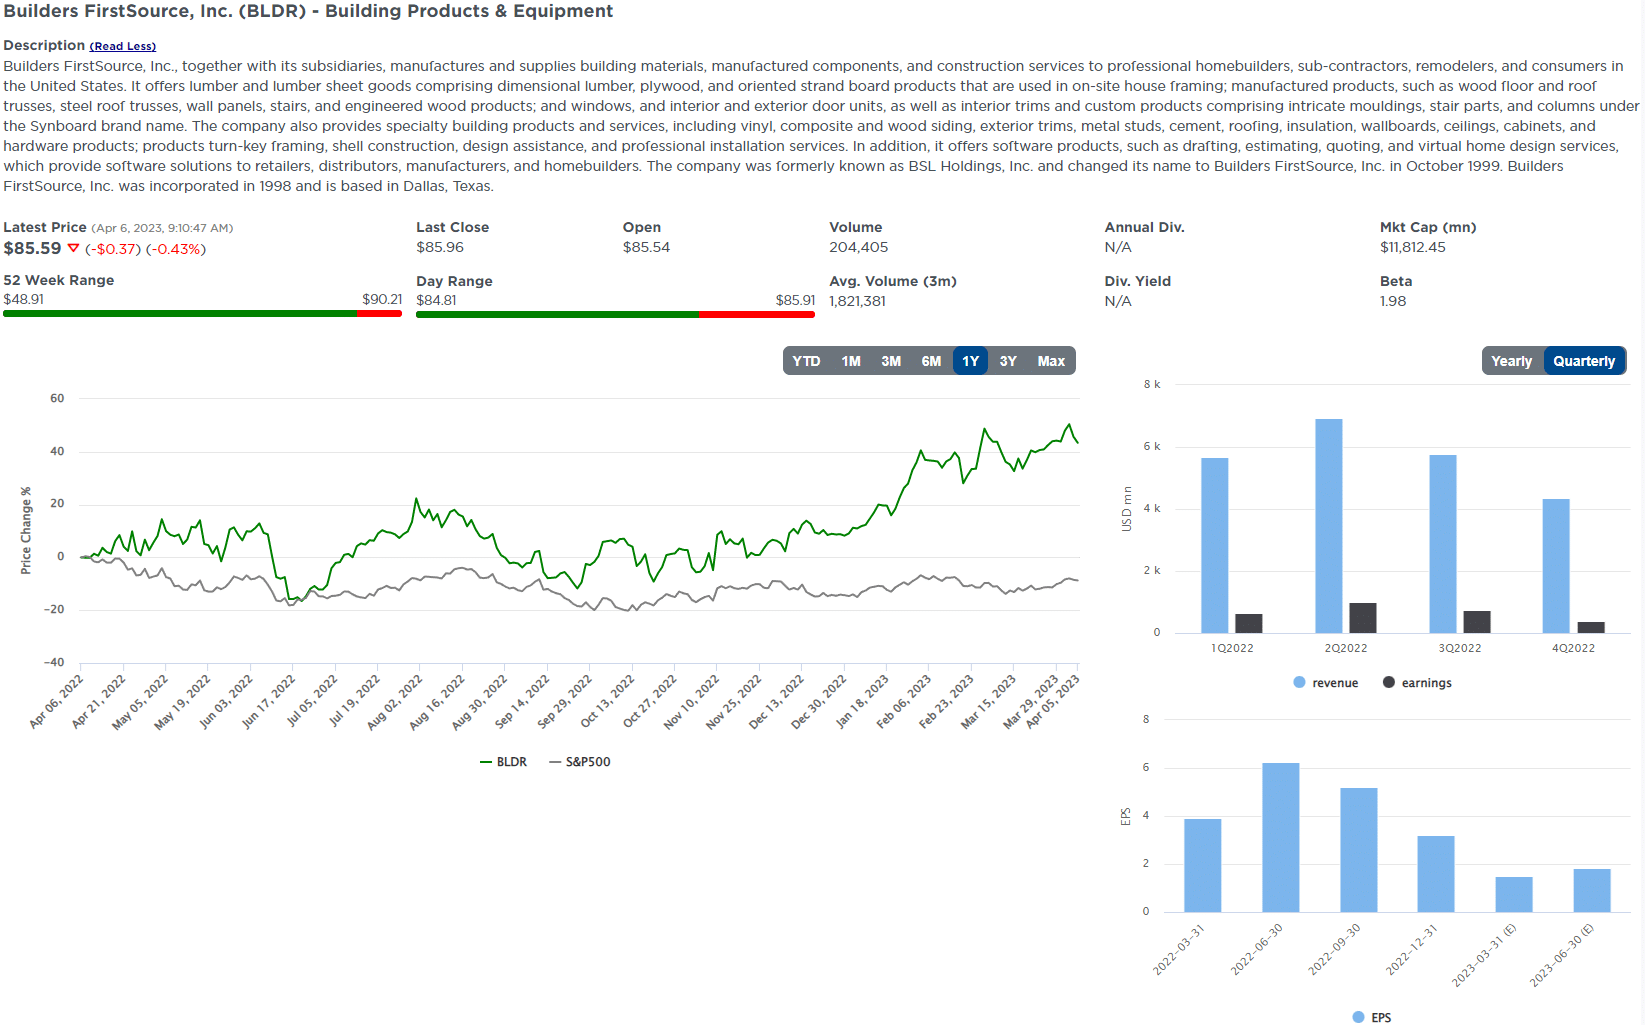The image size is (1645, 1025).
Task: Click the 2022-06-30 EPS bar
Action: tap(1280, 837)
